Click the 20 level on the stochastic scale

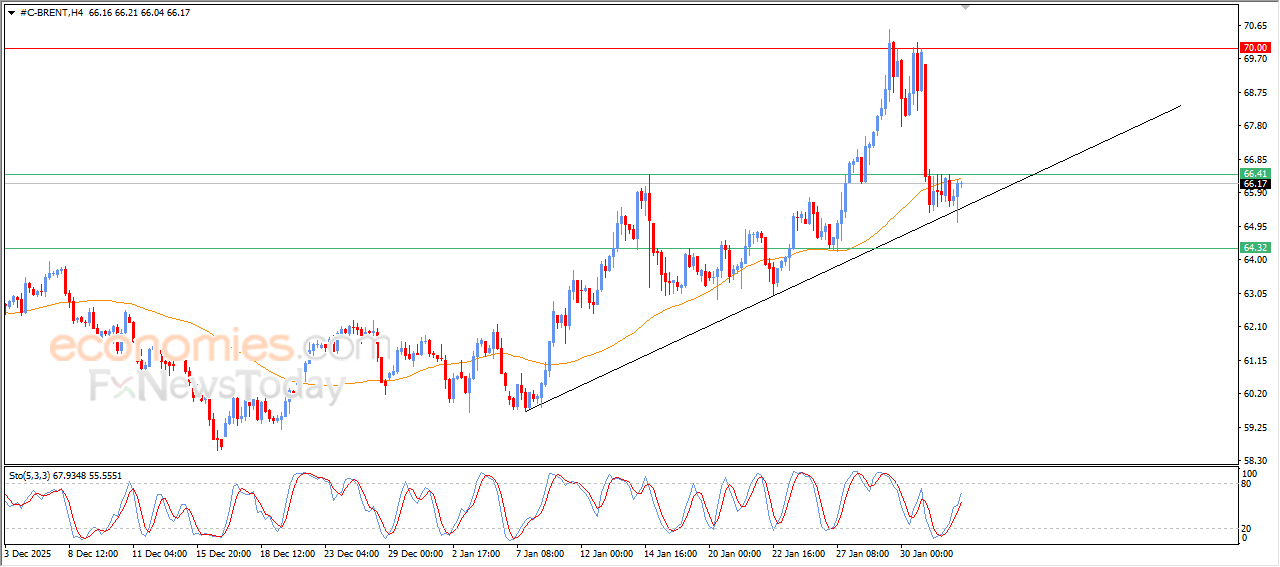click(x=1247, y=527)
